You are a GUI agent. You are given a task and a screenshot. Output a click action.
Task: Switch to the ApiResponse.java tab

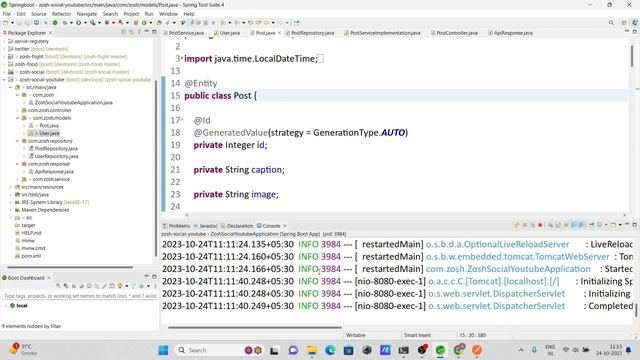tap(513, 33)
